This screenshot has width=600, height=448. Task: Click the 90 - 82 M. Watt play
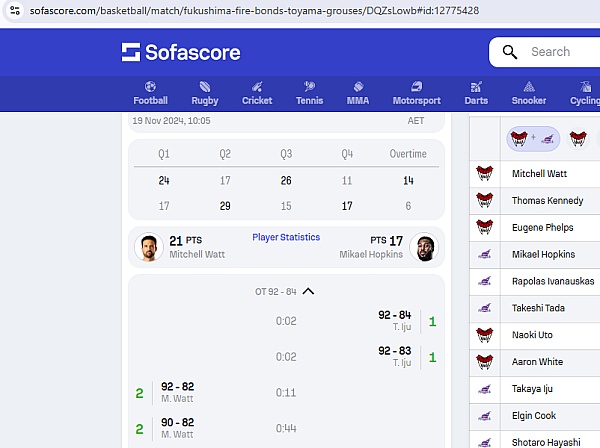pyautogui.click(x=286, y=429)
